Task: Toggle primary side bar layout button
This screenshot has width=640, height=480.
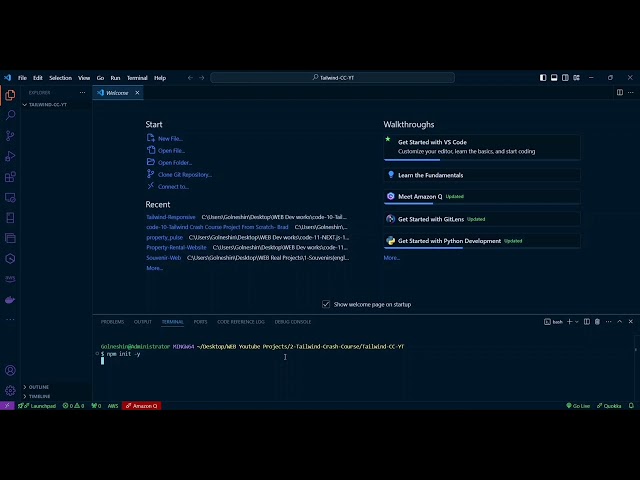Action: [543, 77]
